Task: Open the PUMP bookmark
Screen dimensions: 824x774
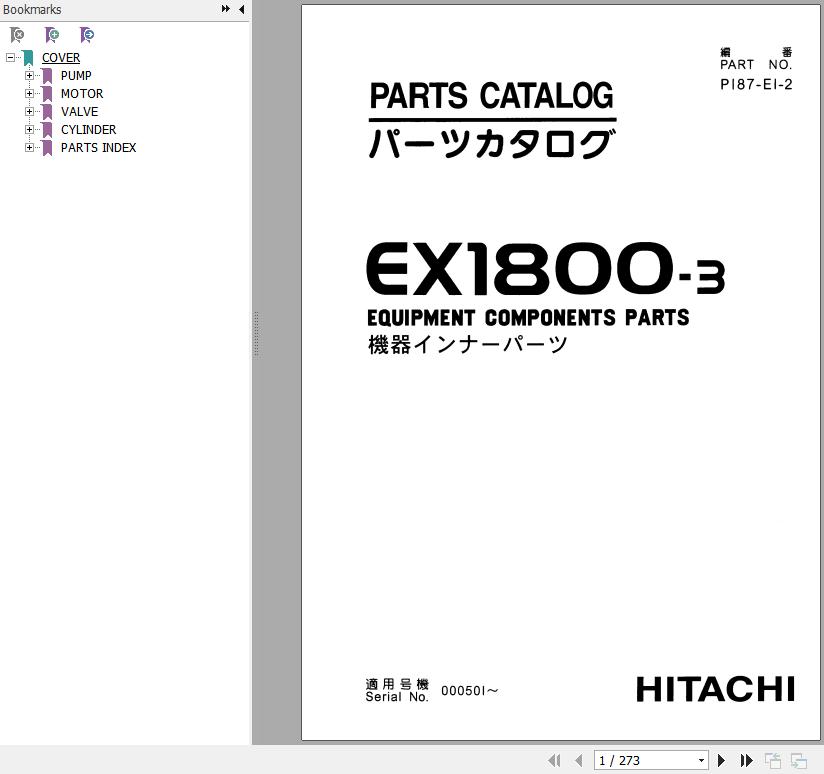Action: click(x=76, y=76)
